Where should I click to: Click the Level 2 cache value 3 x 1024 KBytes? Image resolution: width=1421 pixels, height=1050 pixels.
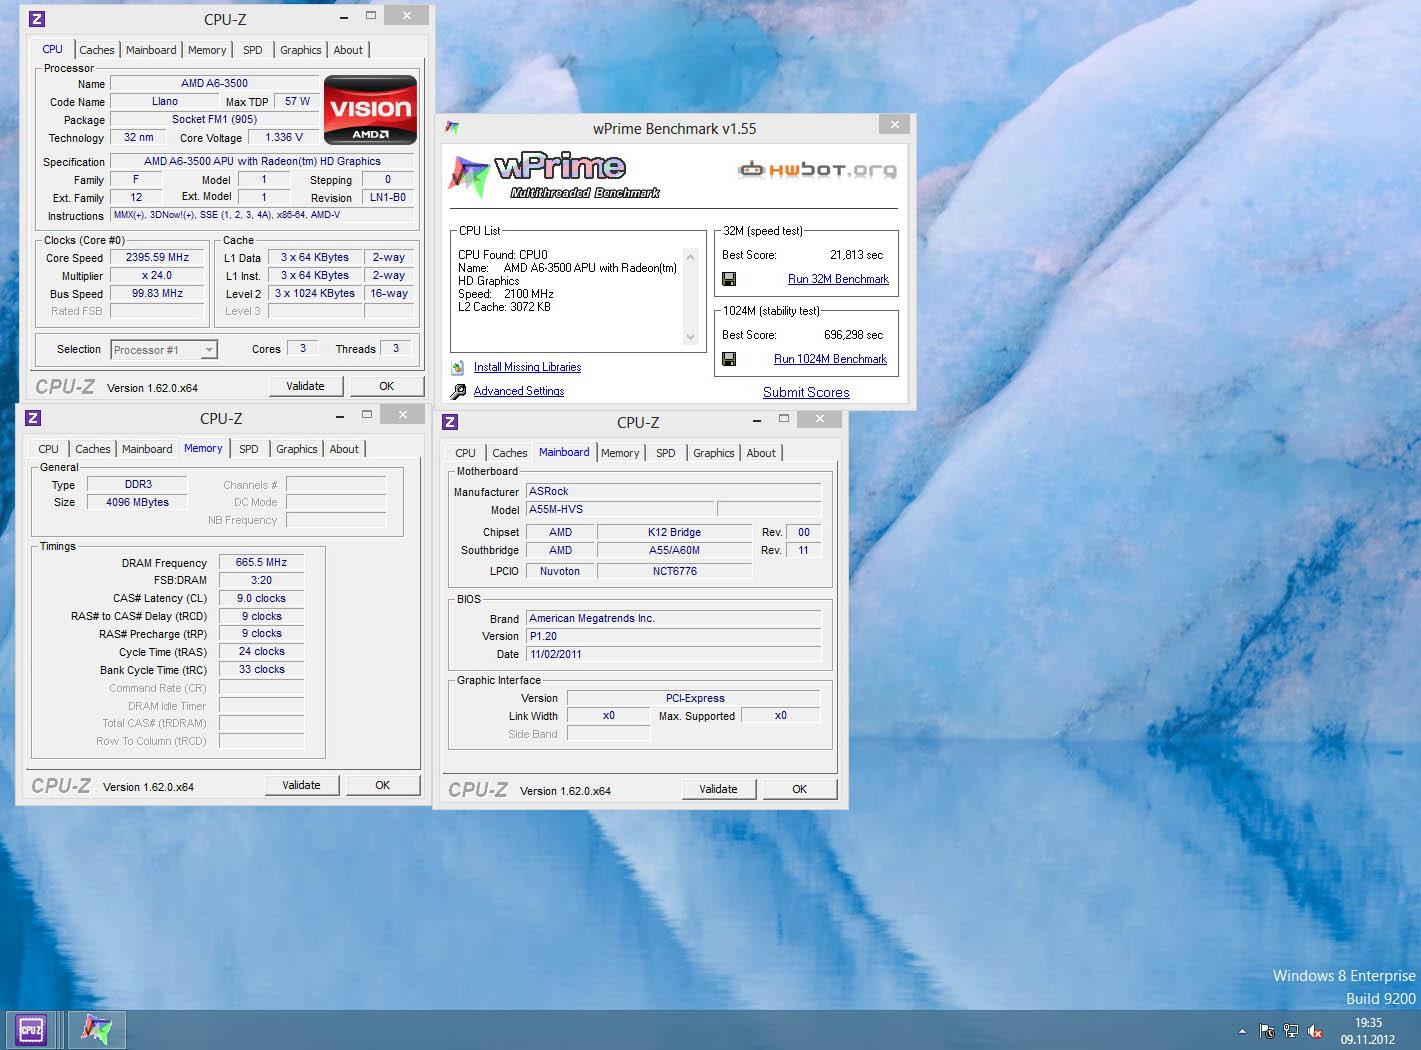pos(315,293)
